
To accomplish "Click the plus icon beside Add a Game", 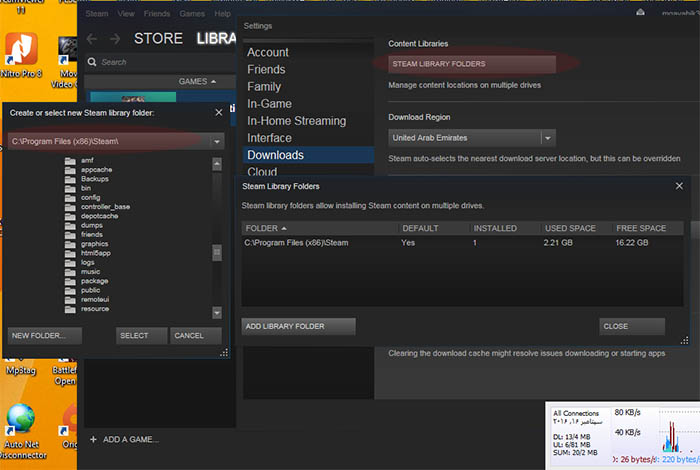I will tap(93, 439).
